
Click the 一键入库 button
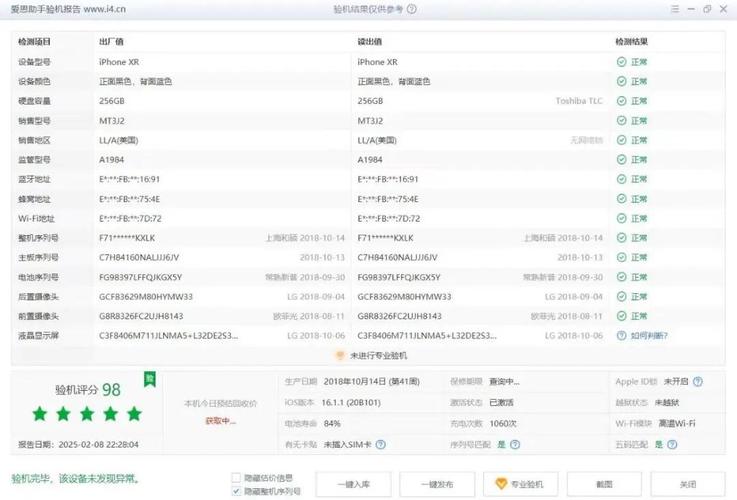coord(353,484)
